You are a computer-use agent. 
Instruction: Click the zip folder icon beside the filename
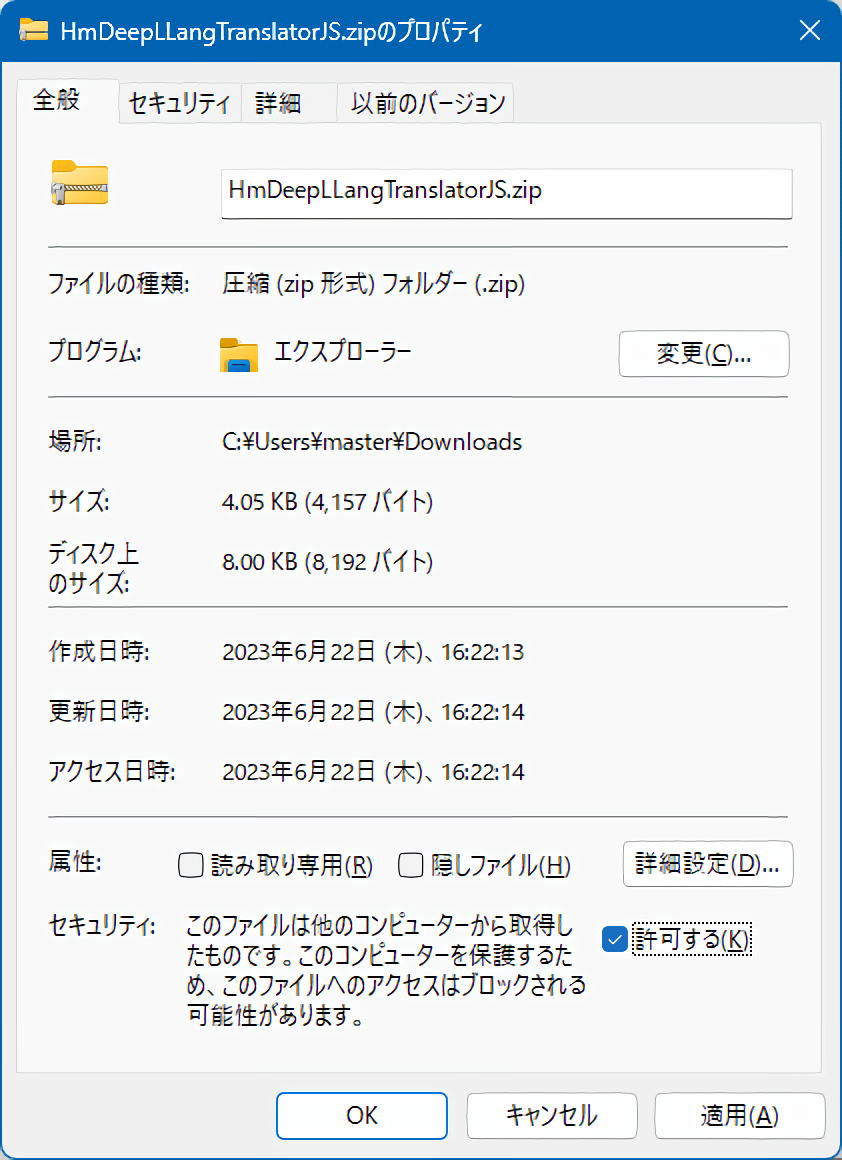coord(80,183)
